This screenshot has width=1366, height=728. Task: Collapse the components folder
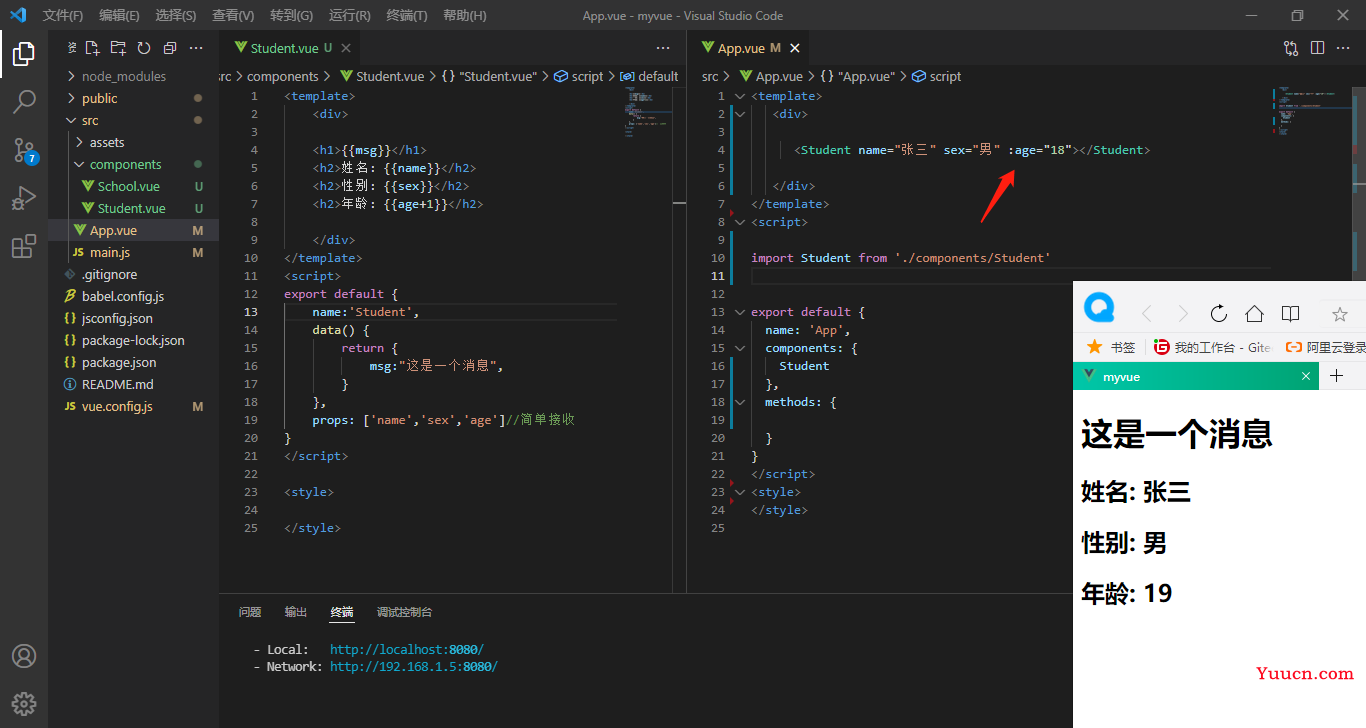click(79, 164)
